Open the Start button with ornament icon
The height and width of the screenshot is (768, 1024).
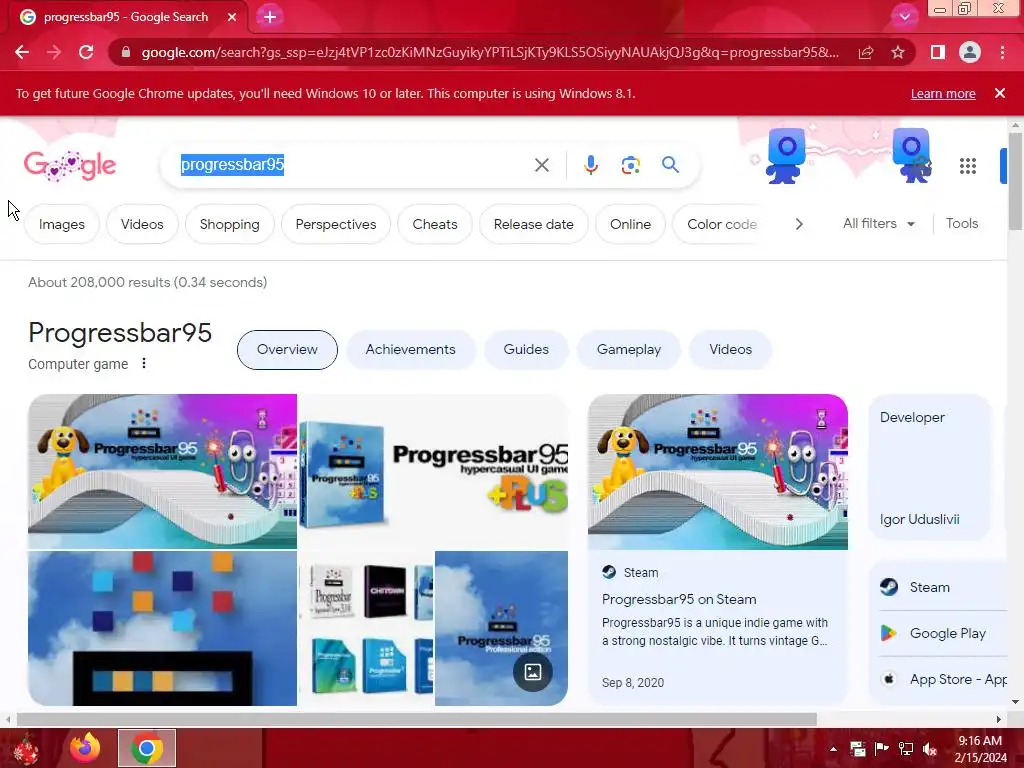pos(26,748)
